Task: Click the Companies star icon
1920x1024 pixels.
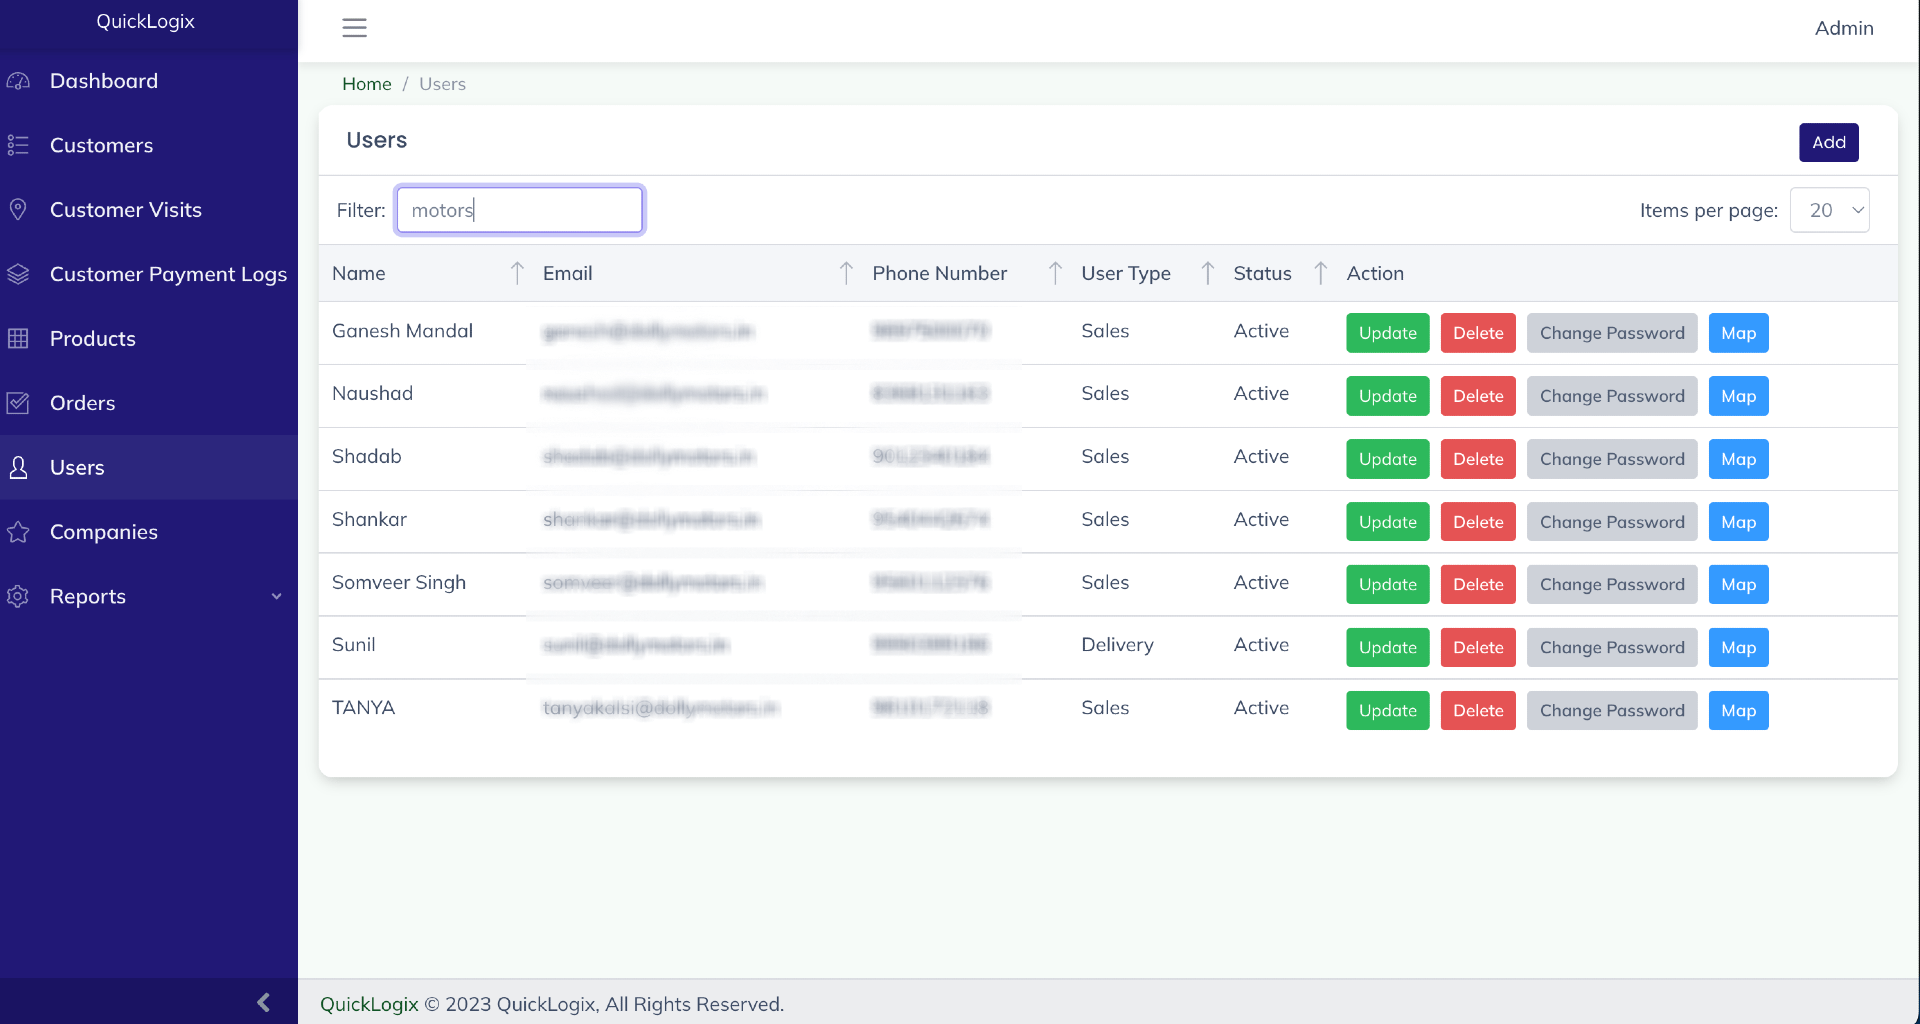Action: pos(18,532)
